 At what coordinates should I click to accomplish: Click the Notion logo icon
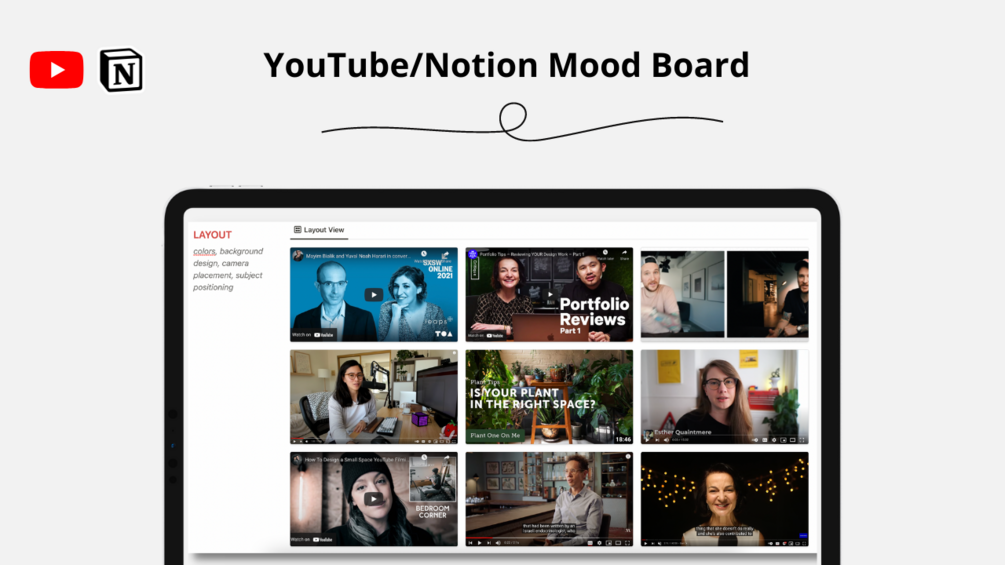click(x=121, y=70)
